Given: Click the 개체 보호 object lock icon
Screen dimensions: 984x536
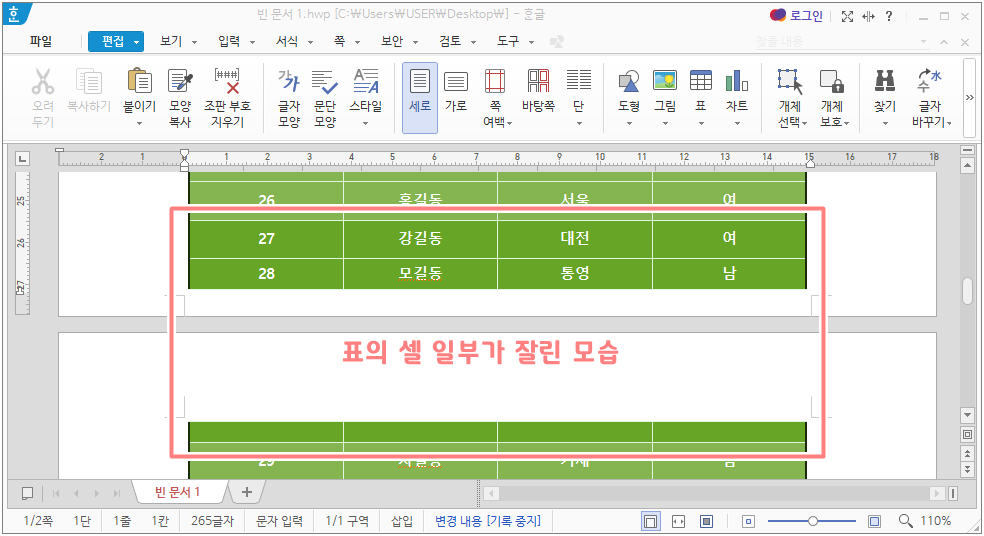Looking at the screenshot, I should [x=832, y=82].
